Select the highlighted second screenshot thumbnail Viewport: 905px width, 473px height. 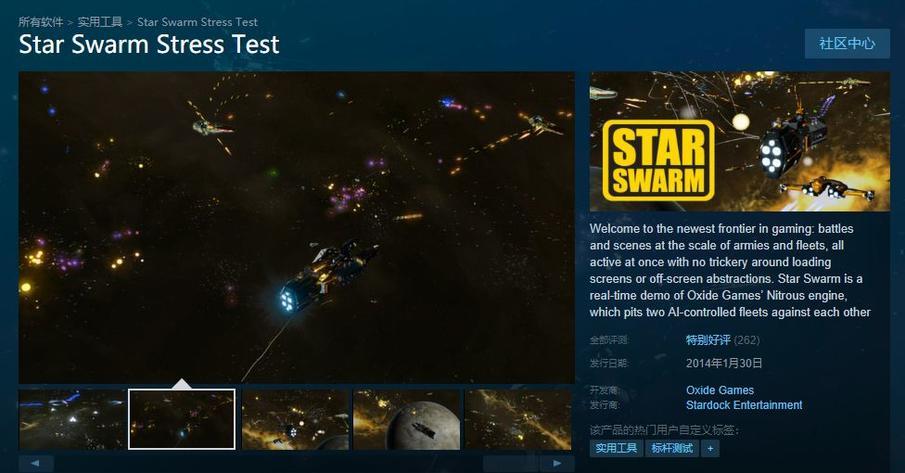click(x=182, y=419)
